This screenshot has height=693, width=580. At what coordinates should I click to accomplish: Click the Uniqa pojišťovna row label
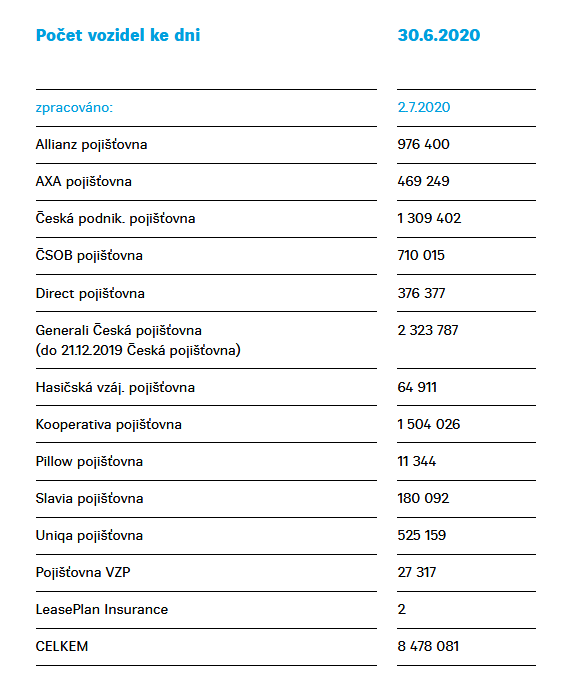tap(89, 536)
